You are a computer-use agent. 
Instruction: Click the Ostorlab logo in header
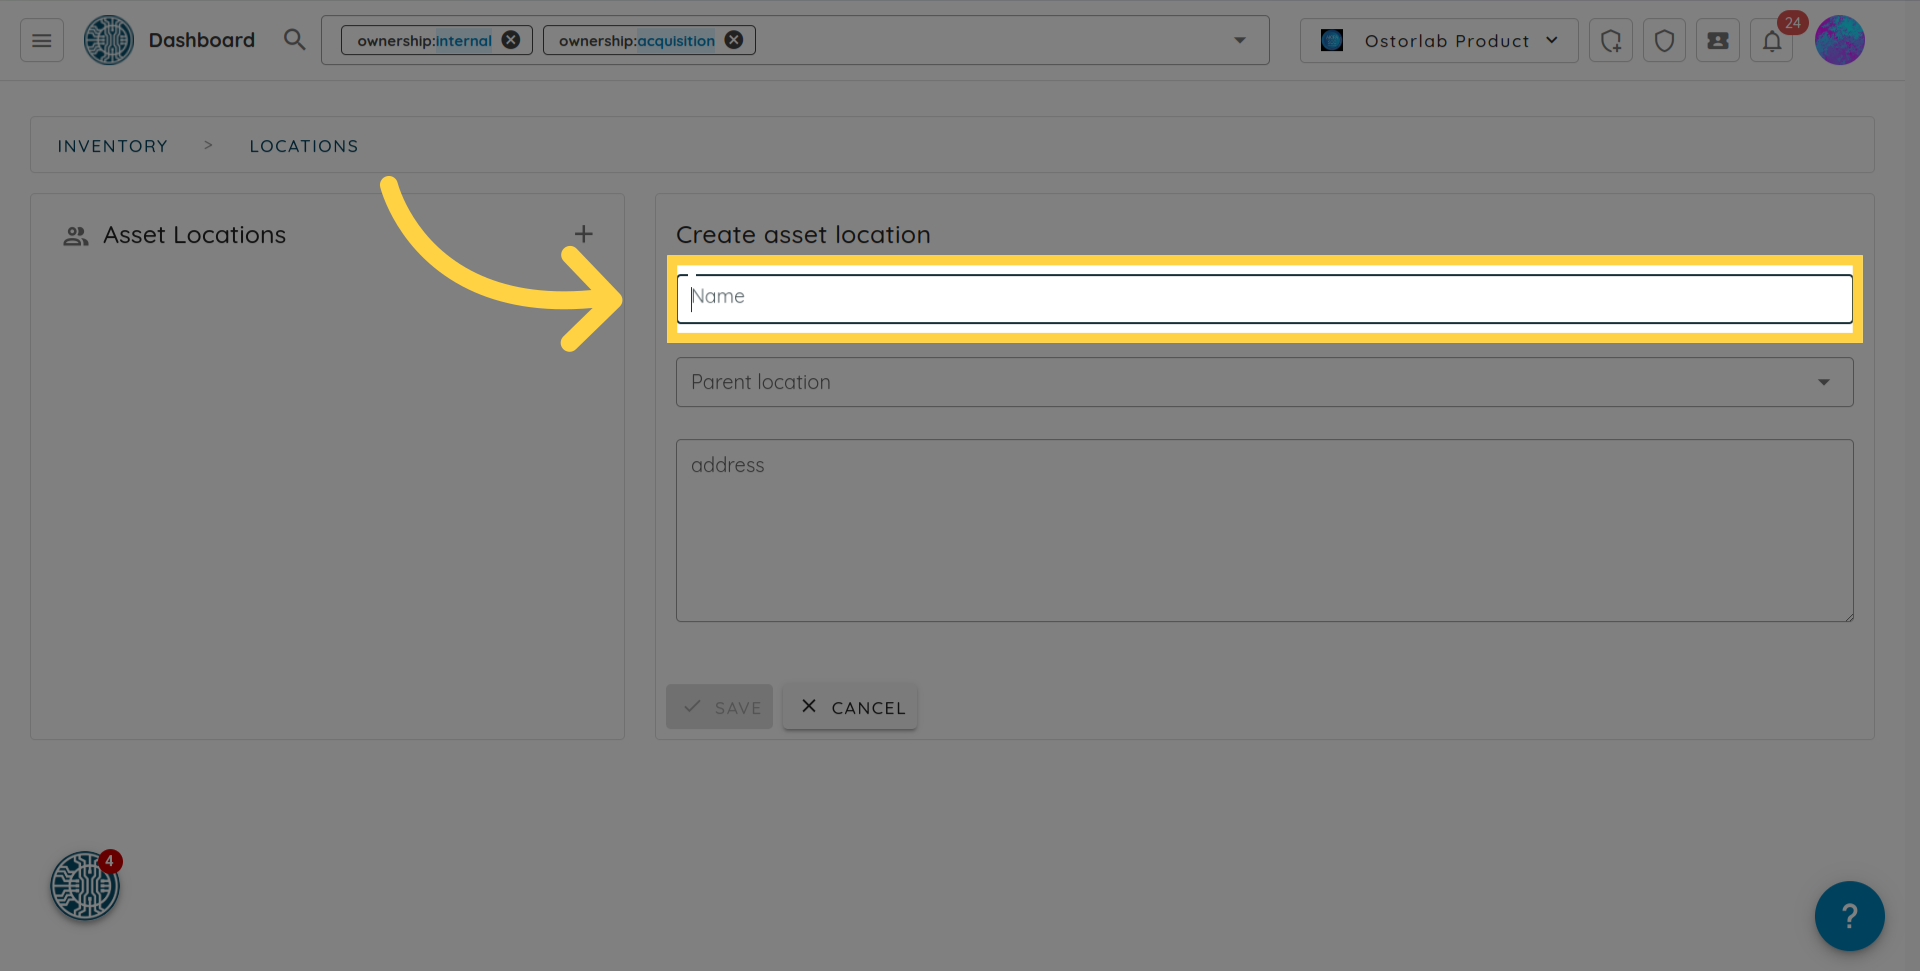(109, 41)
